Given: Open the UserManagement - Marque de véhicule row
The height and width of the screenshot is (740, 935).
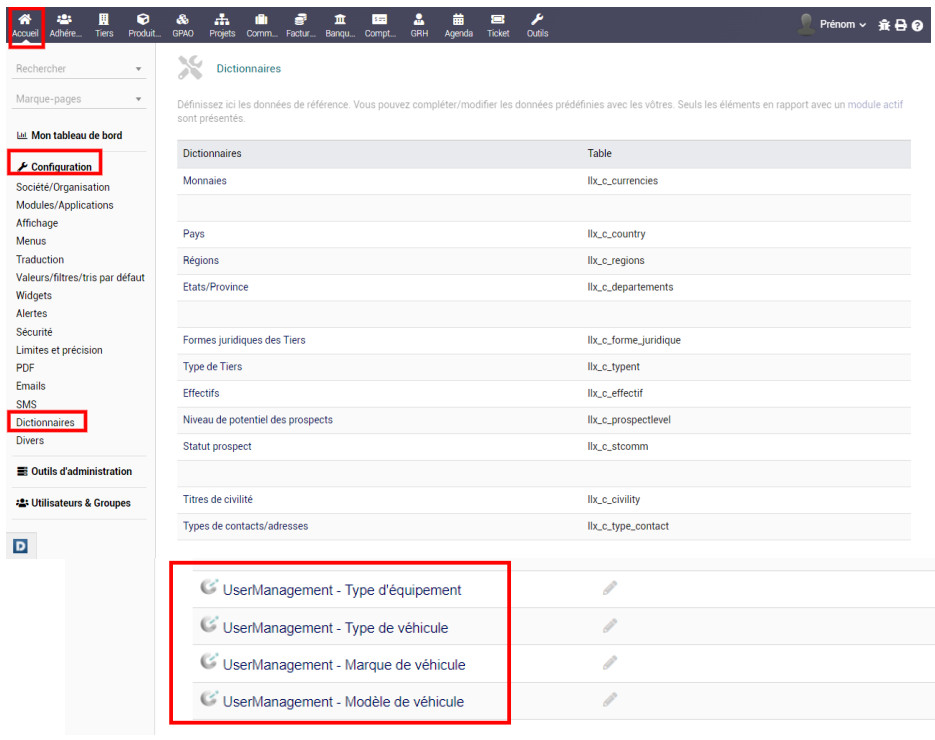Looking at the screenshot, I should (343, 665).
